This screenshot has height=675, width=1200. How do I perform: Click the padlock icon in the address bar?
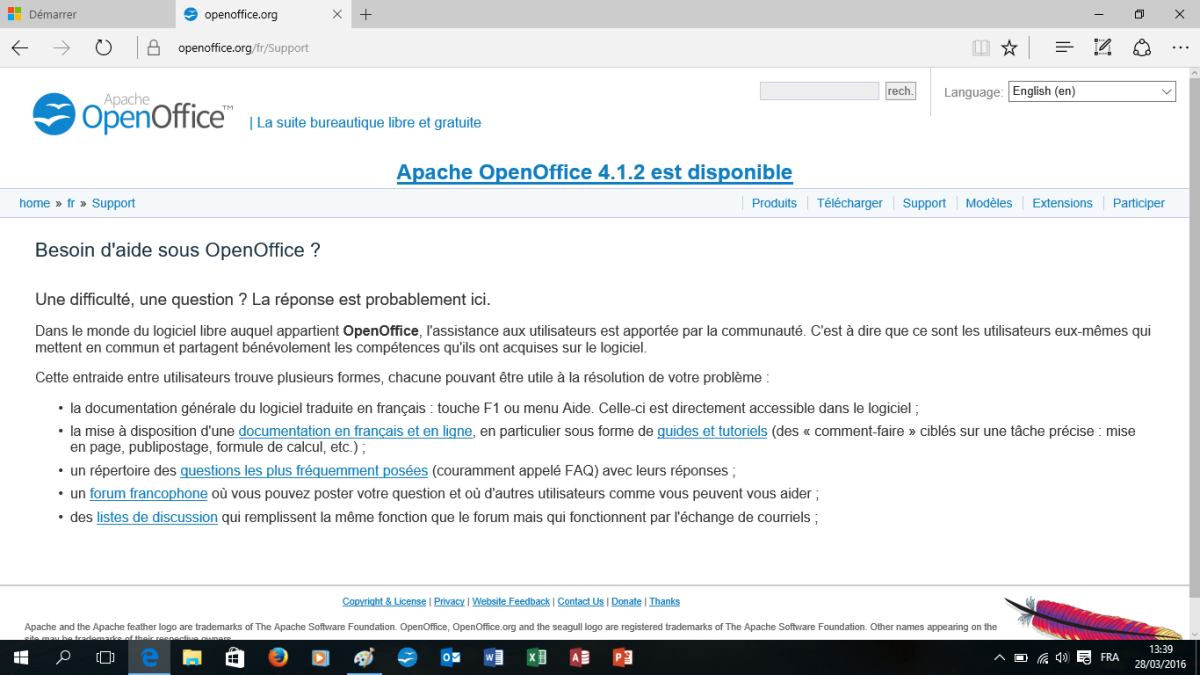pos(153,48)
